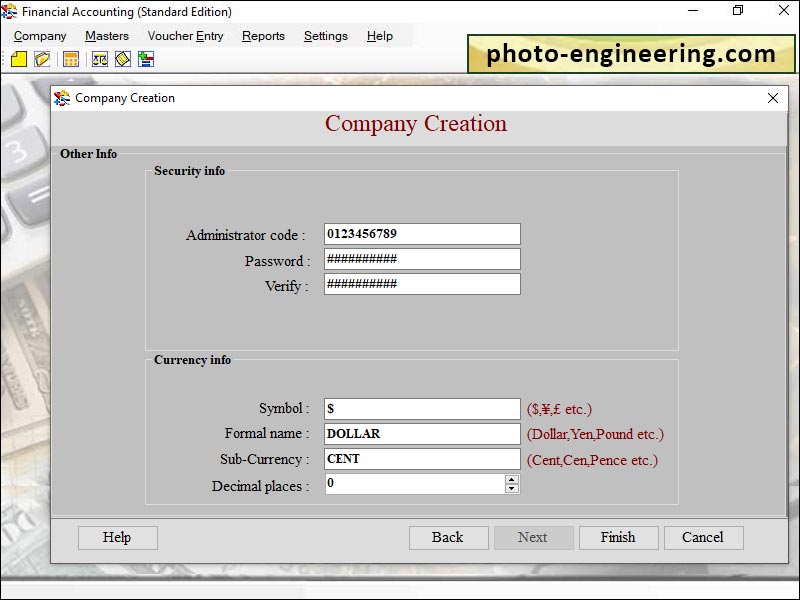Click the Help button
The width and height of the screenshot is (800, 600).
tap(117, 537)
